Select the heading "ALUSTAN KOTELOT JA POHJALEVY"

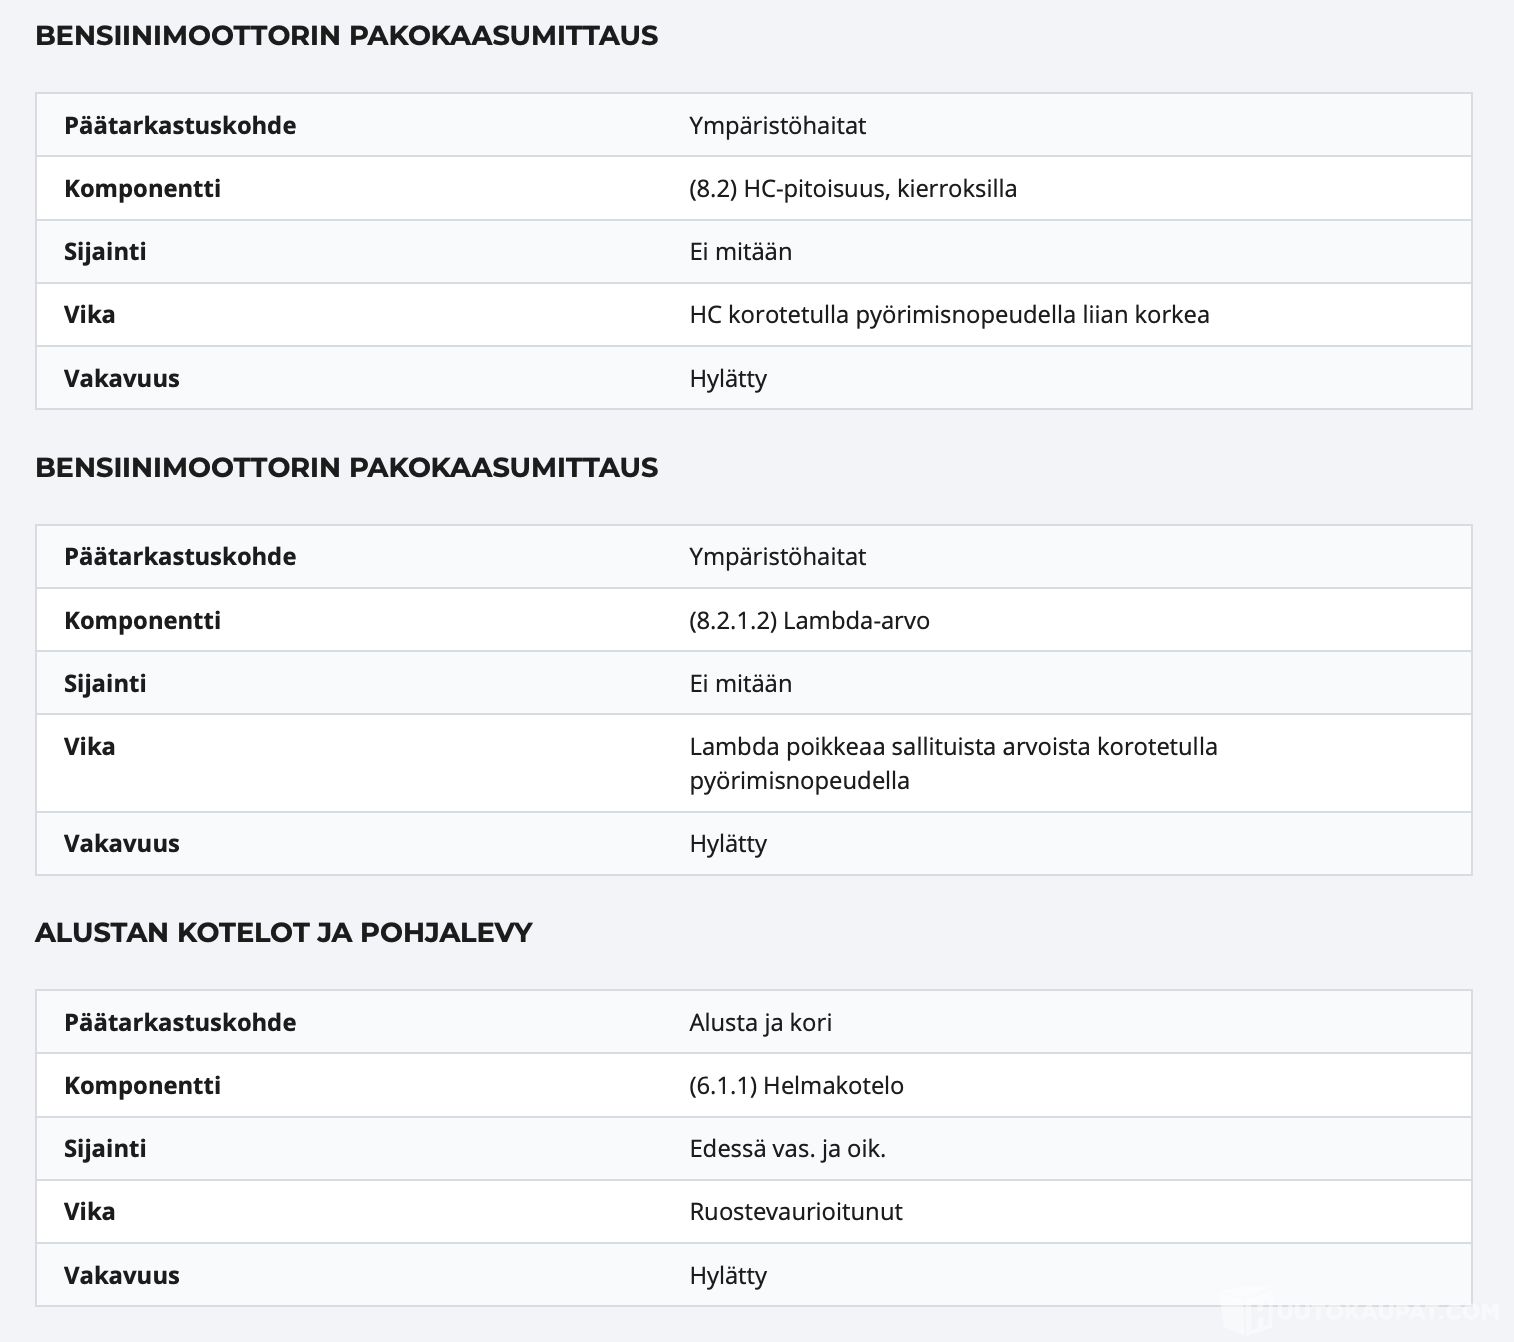[283, 932]
